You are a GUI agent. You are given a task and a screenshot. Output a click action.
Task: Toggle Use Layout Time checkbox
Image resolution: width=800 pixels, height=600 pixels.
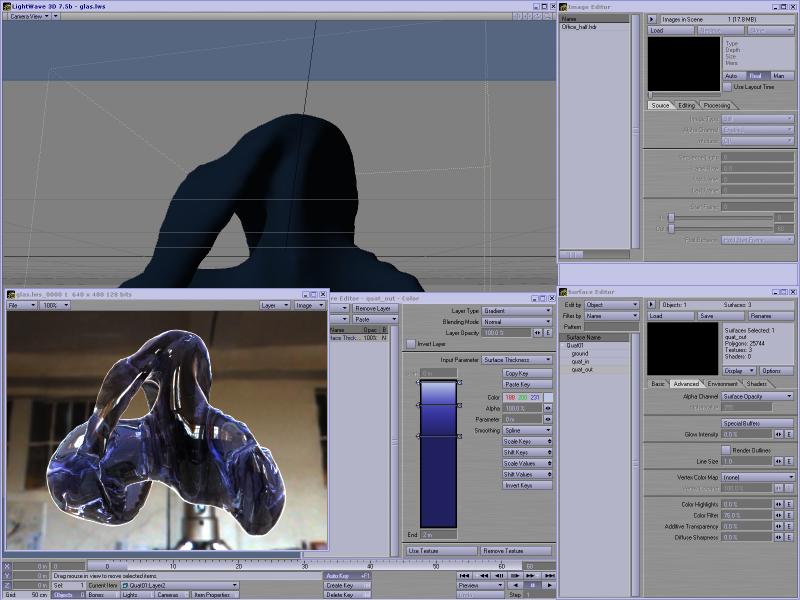point(727,87)
